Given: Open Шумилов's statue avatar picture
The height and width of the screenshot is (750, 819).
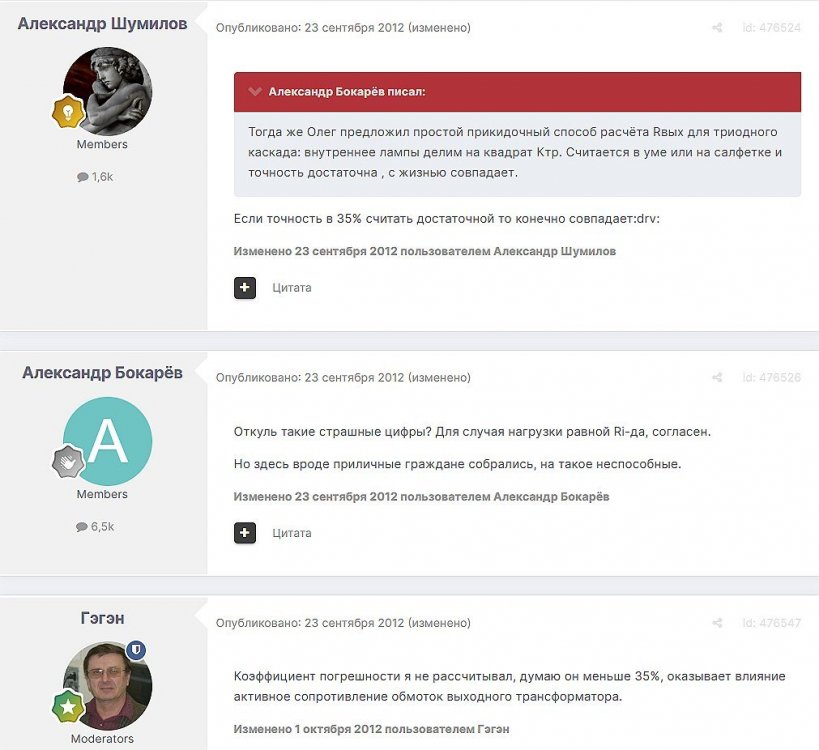Looking at the screenshot, I should point(108,91).
